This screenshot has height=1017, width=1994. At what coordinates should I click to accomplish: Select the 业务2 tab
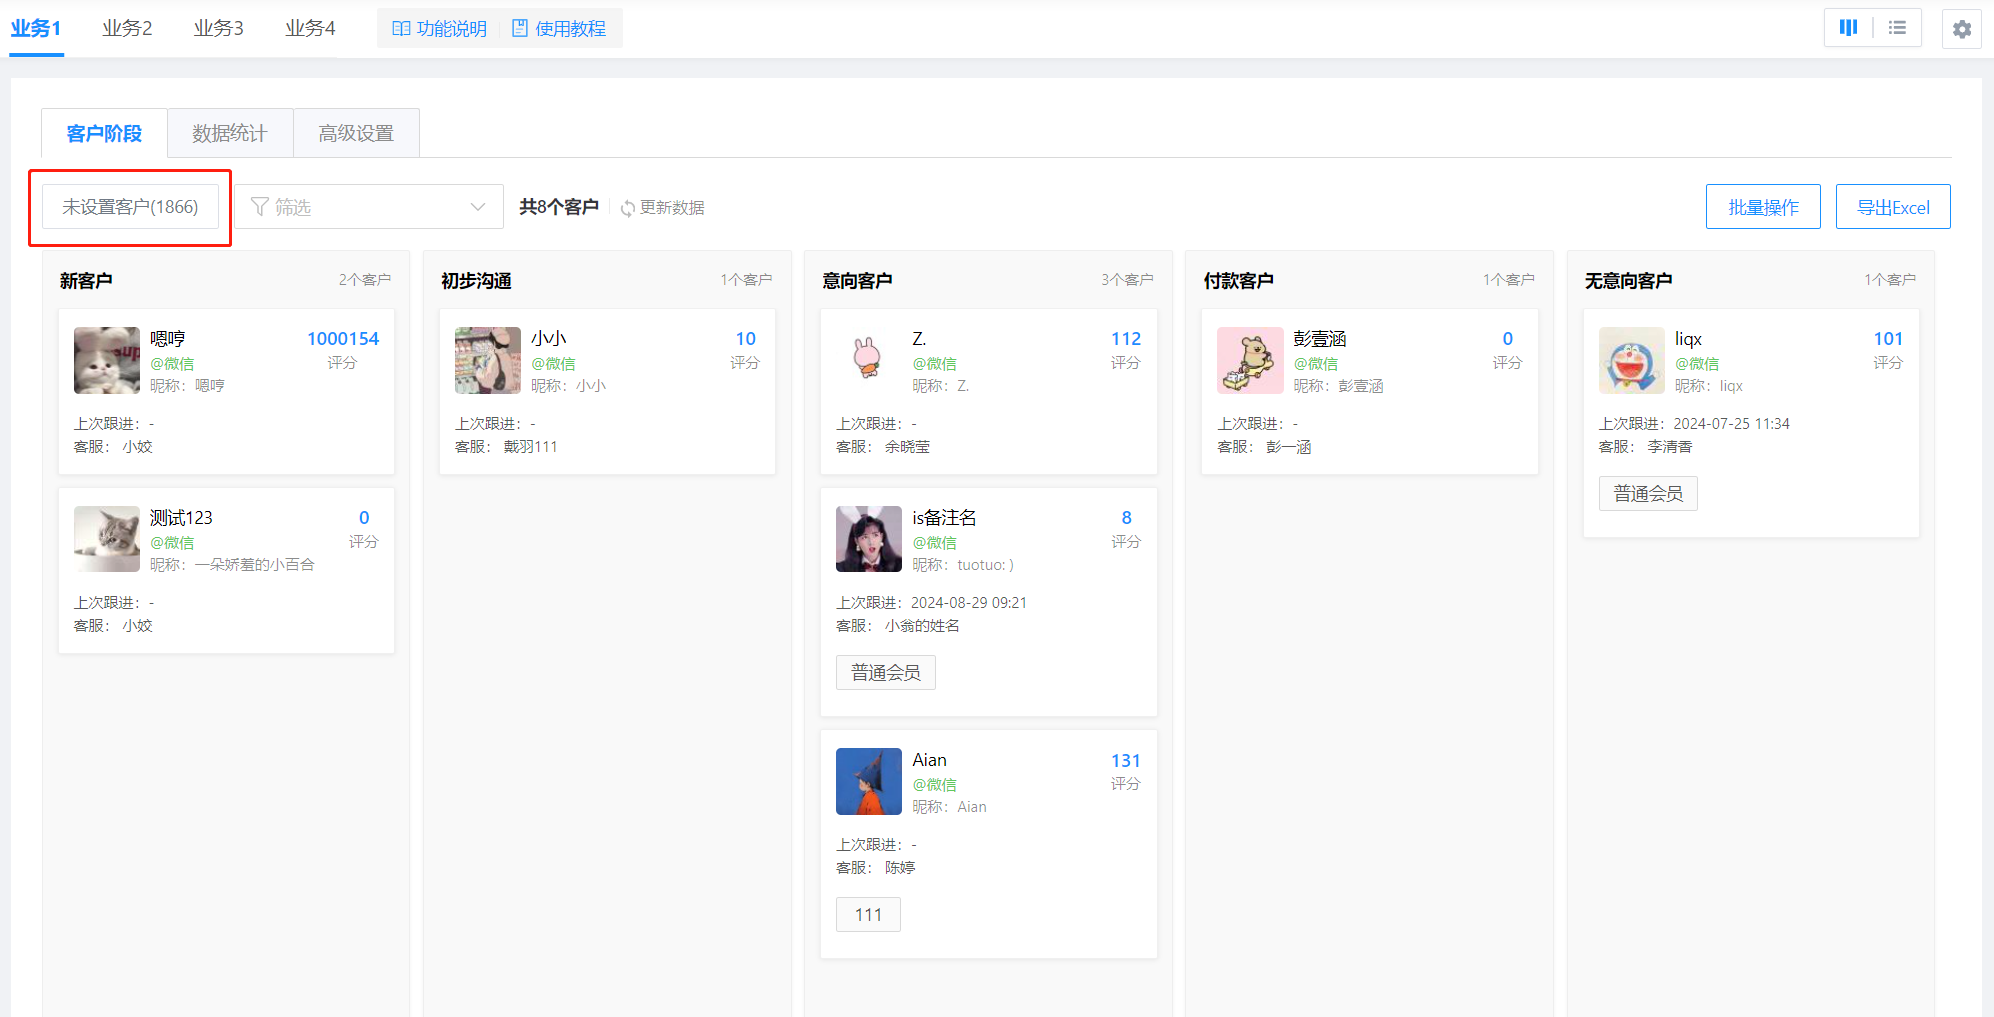coord(127,28)
